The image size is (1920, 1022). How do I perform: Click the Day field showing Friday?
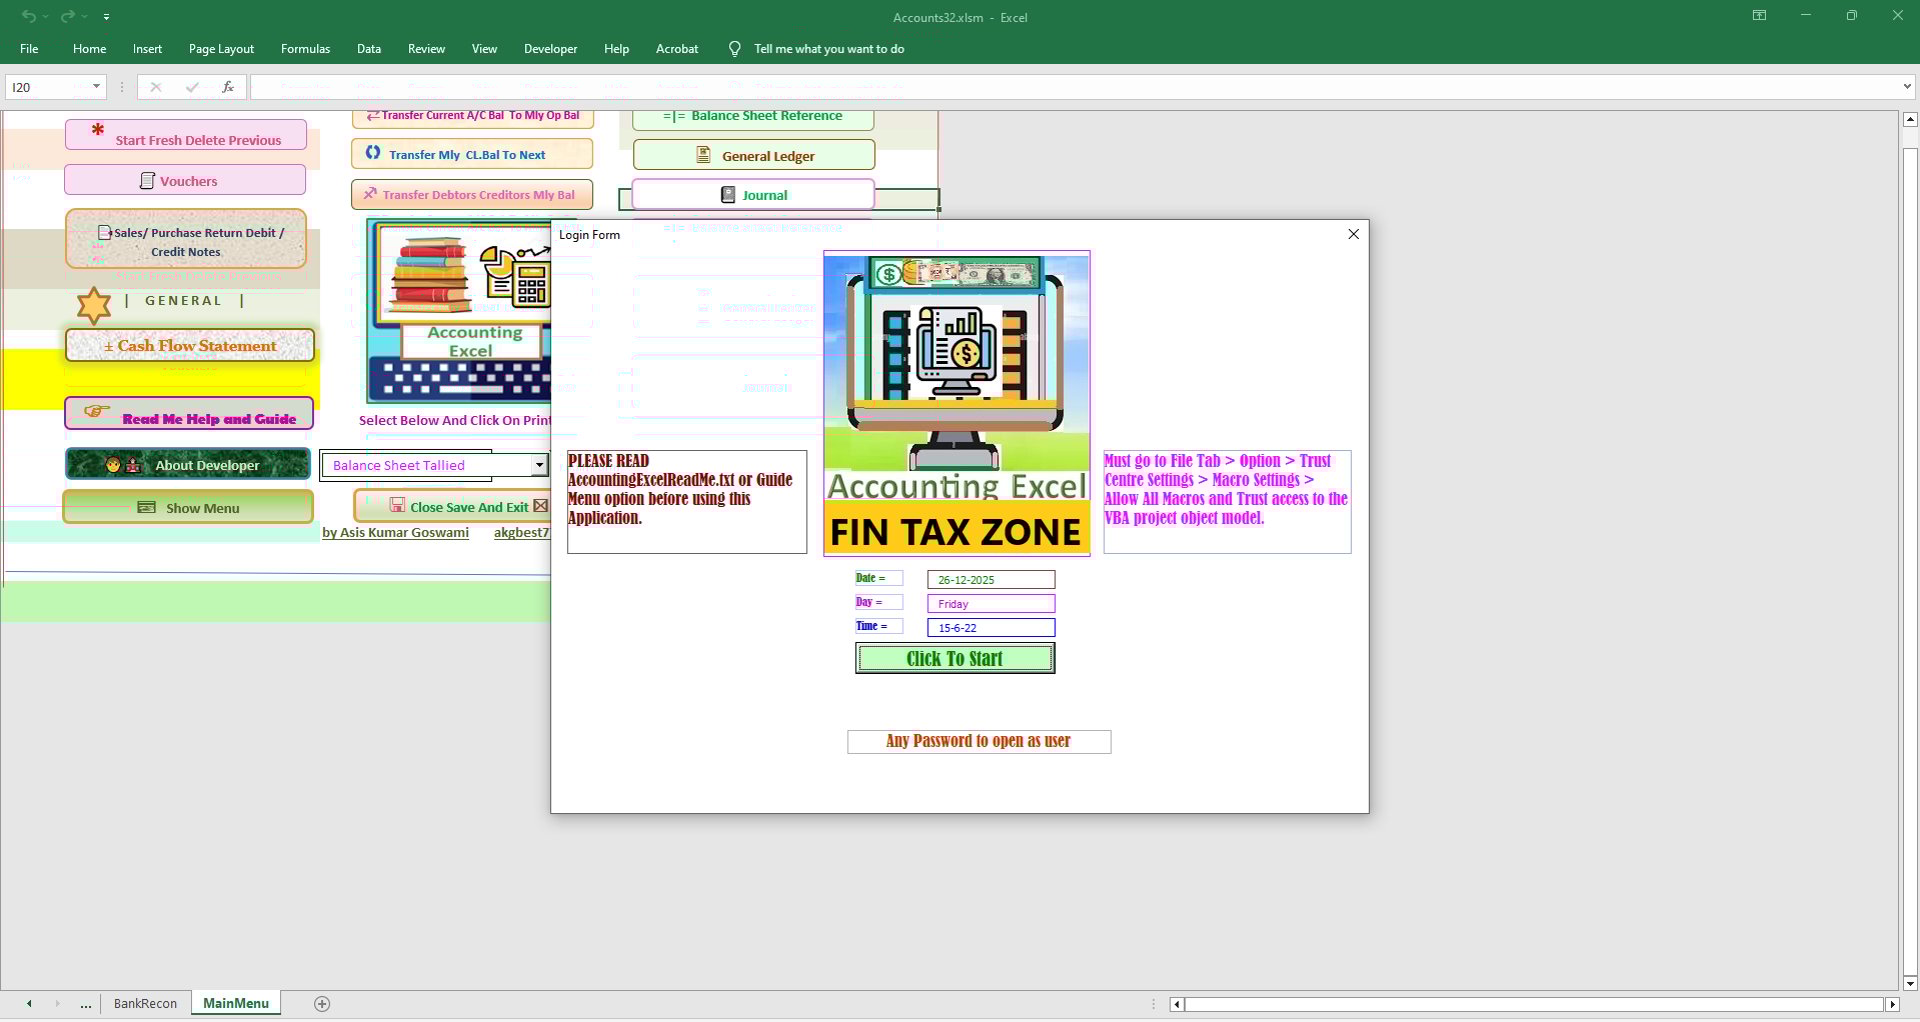coord(991,603)
